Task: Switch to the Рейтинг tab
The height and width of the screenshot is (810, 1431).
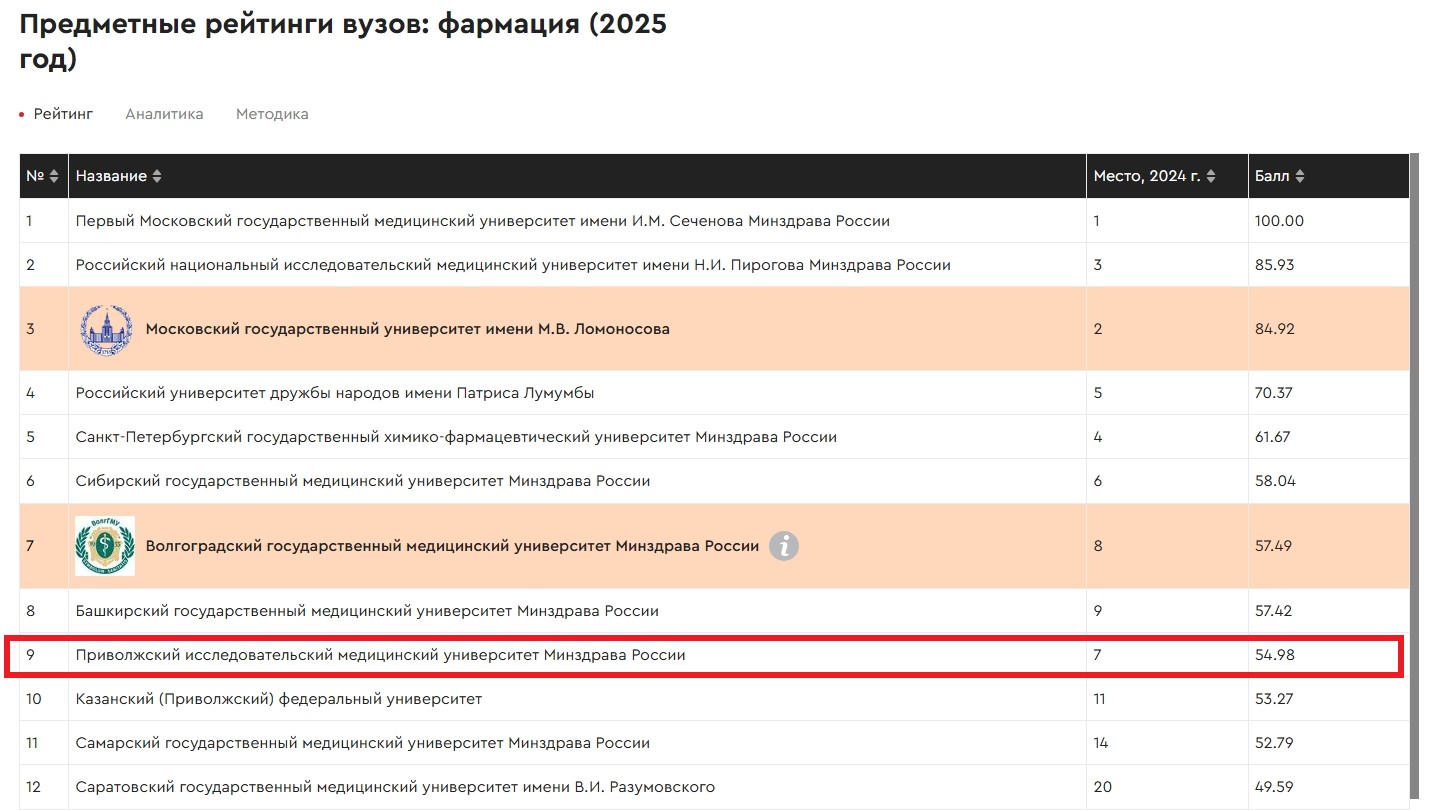Action: point(63,114)
